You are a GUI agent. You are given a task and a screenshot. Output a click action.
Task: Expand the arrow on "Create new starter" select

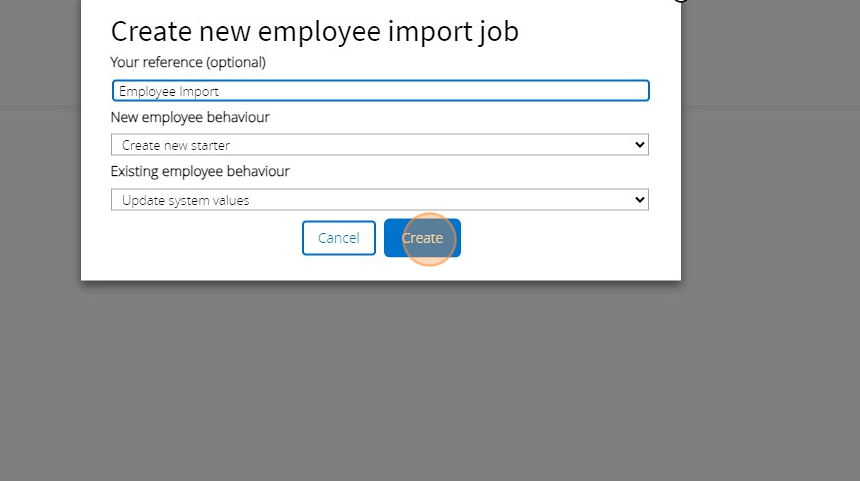(640, 145)
